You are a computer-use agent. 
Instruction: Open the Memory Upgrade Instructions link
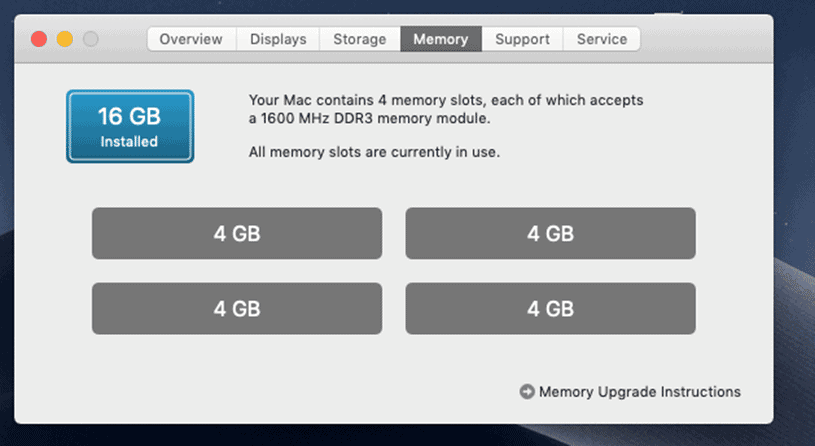640,391
